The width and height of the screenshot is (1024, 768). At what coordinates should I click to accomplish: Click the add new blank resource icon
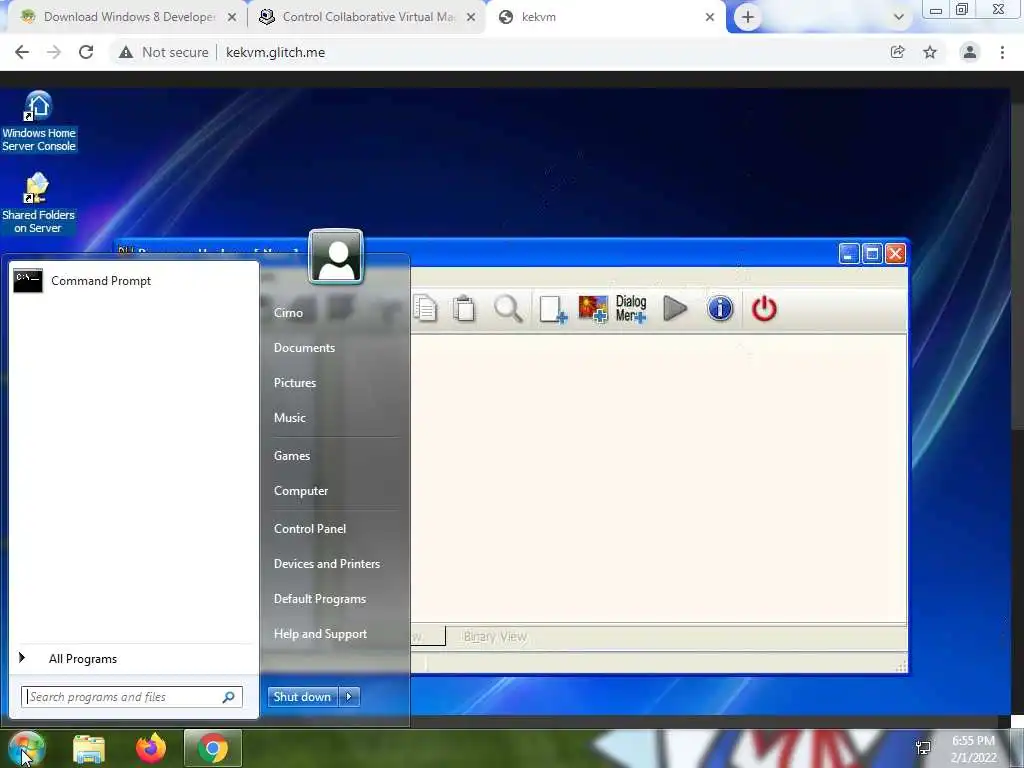tap(552, 309)
